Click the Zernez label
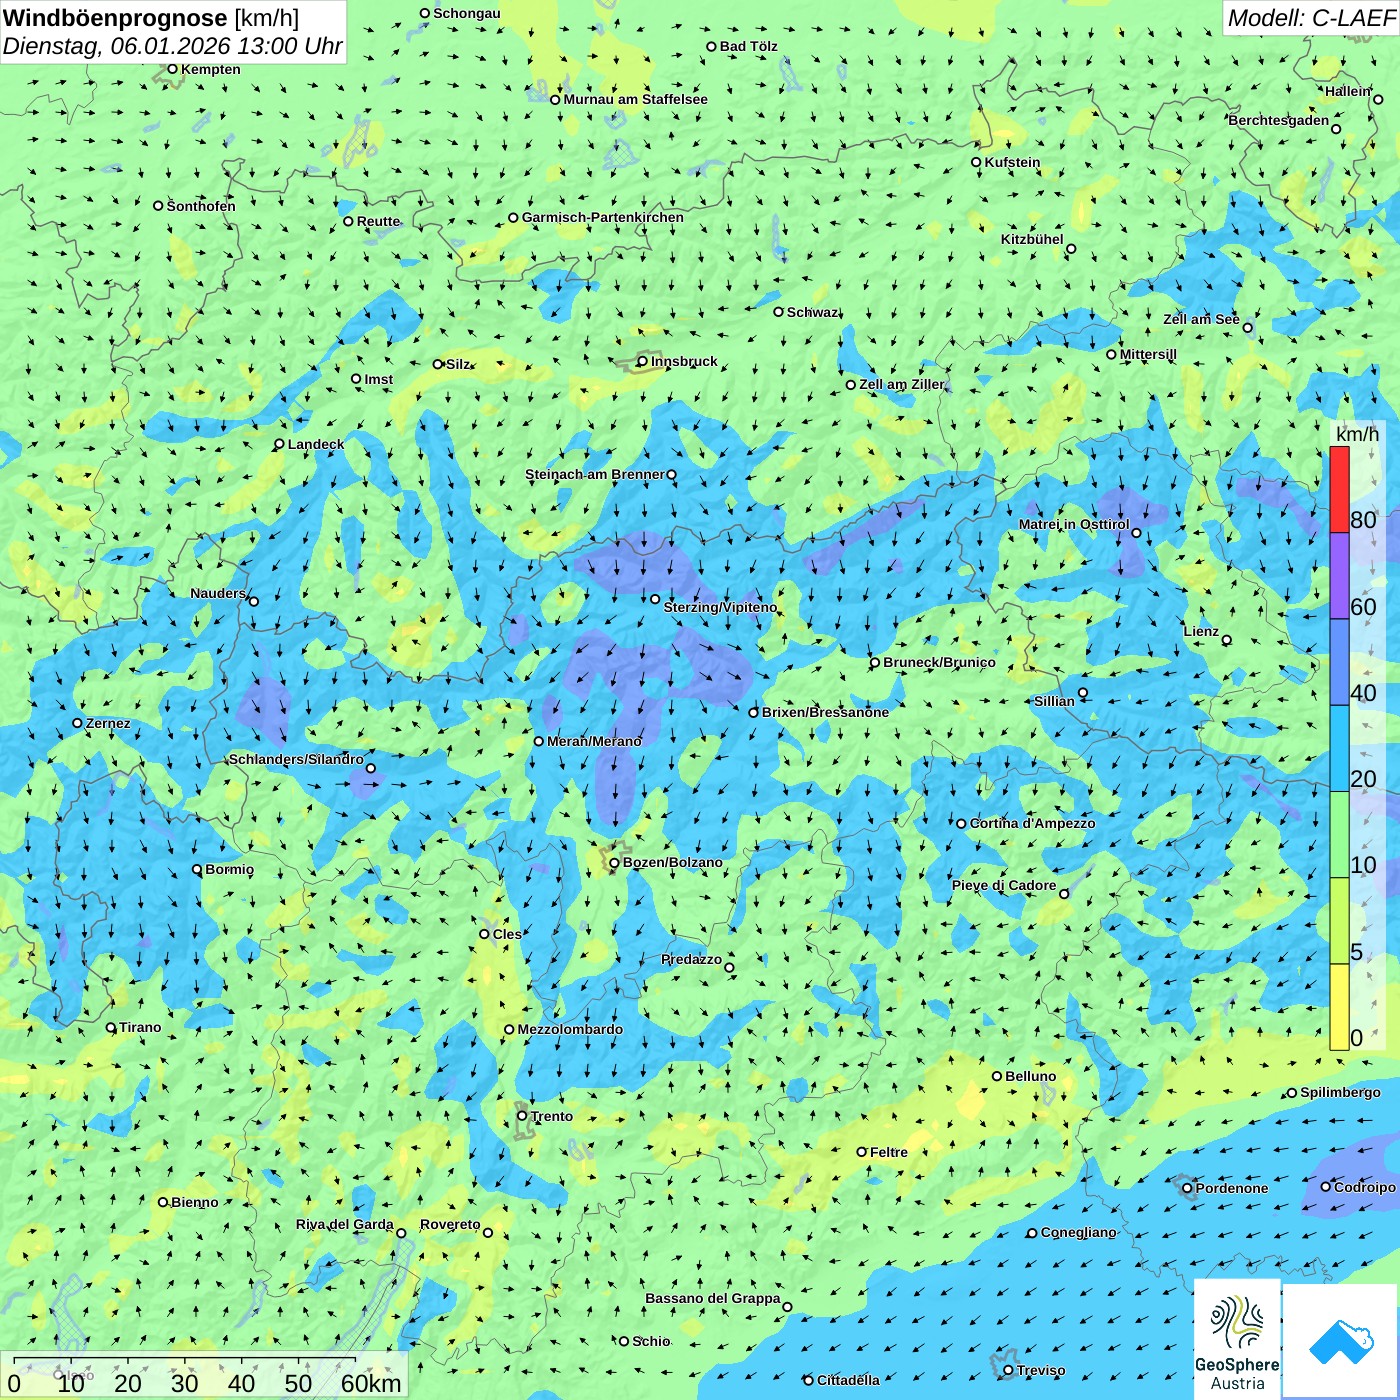Viewport: 1400px width, 1400px height. coord(108,723)
